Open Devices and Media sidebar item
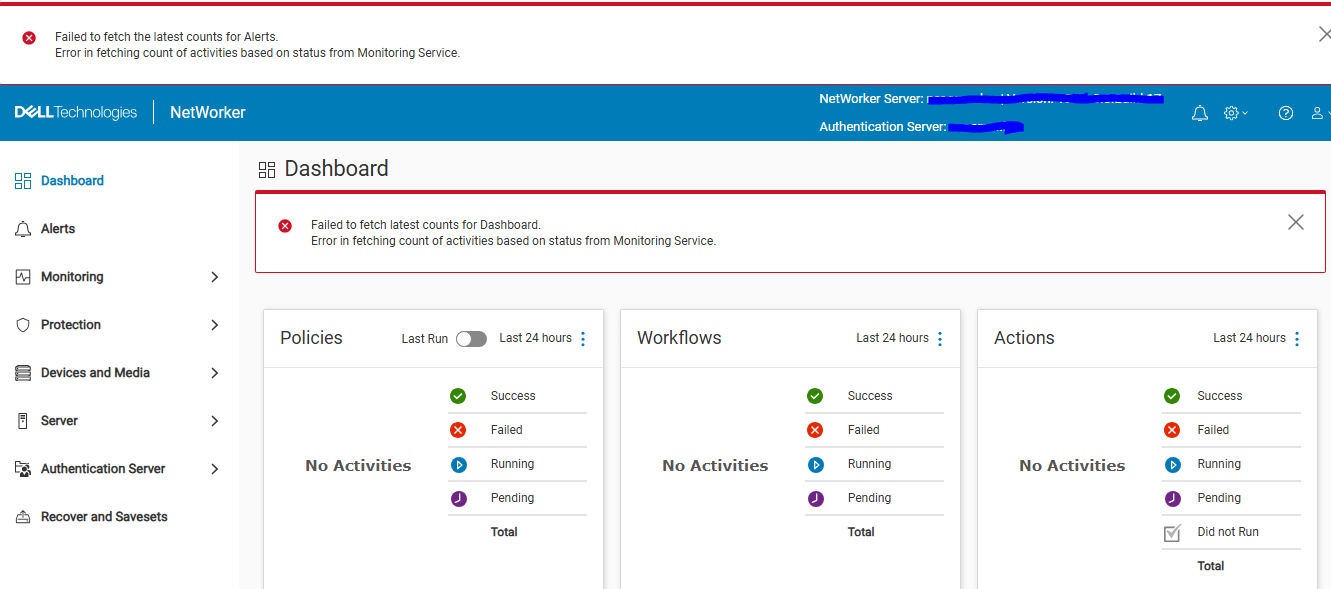The width and height of the screenshot is (1331, 589). point(95,373)
